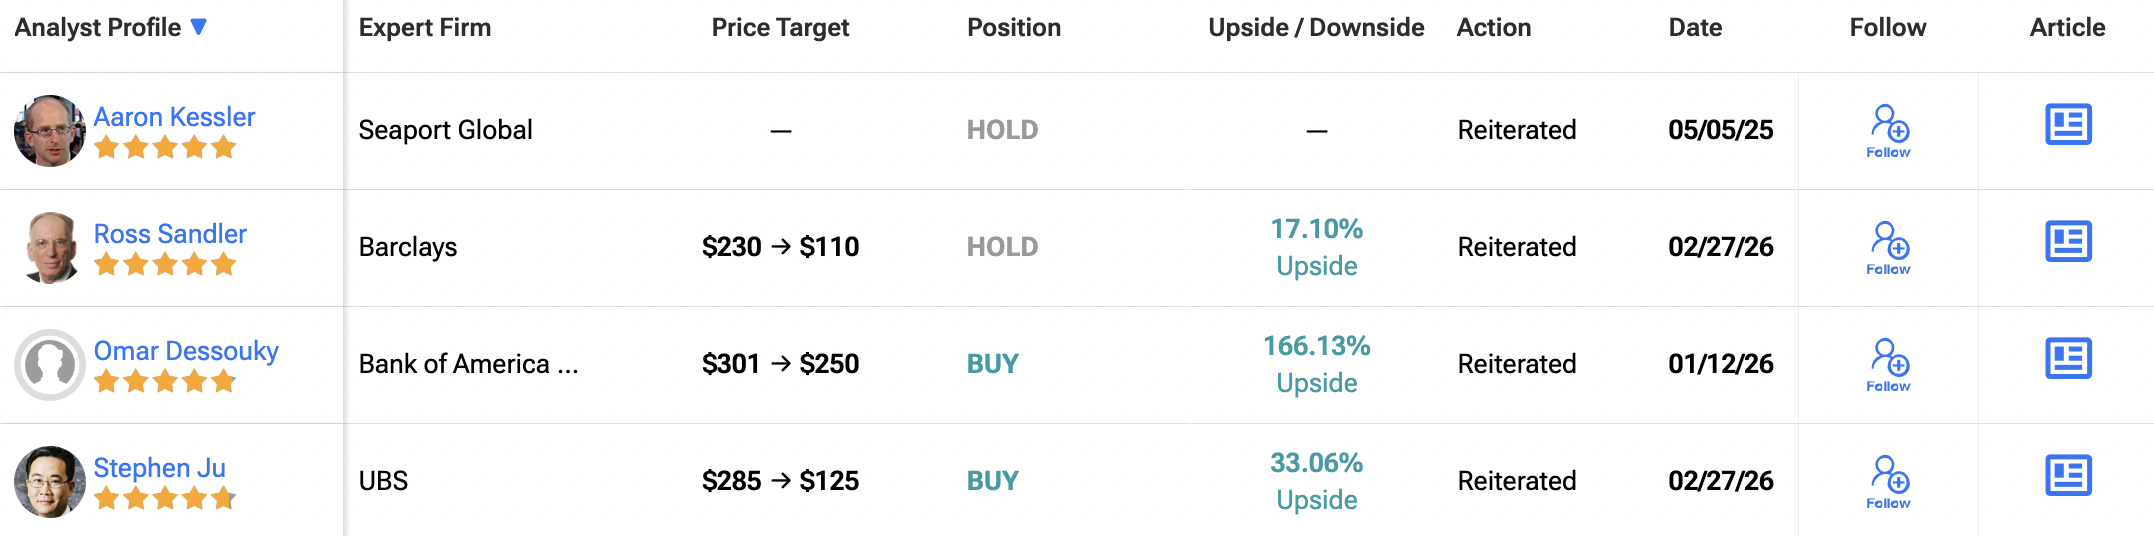Follow analyst Stephen Ju

pyautogui.click(x=1888, y=482)
